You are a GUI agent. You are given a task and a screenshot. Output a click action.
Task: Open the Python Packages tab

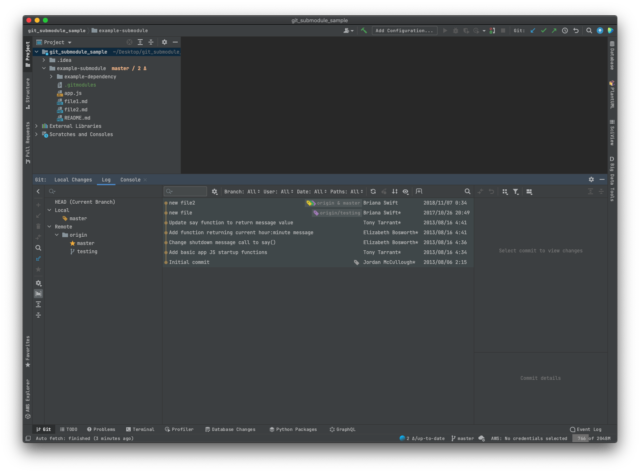tap(293, 429)
